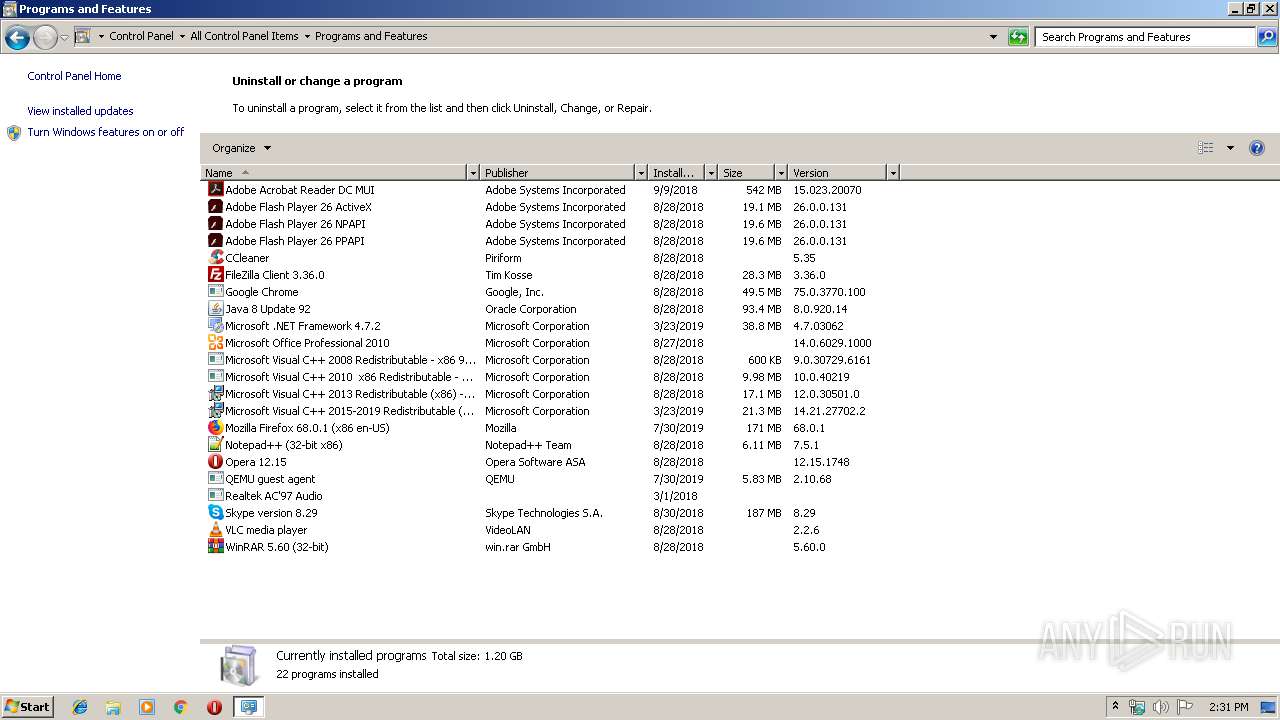Change view with the views button

click(x=1206, y=148)
